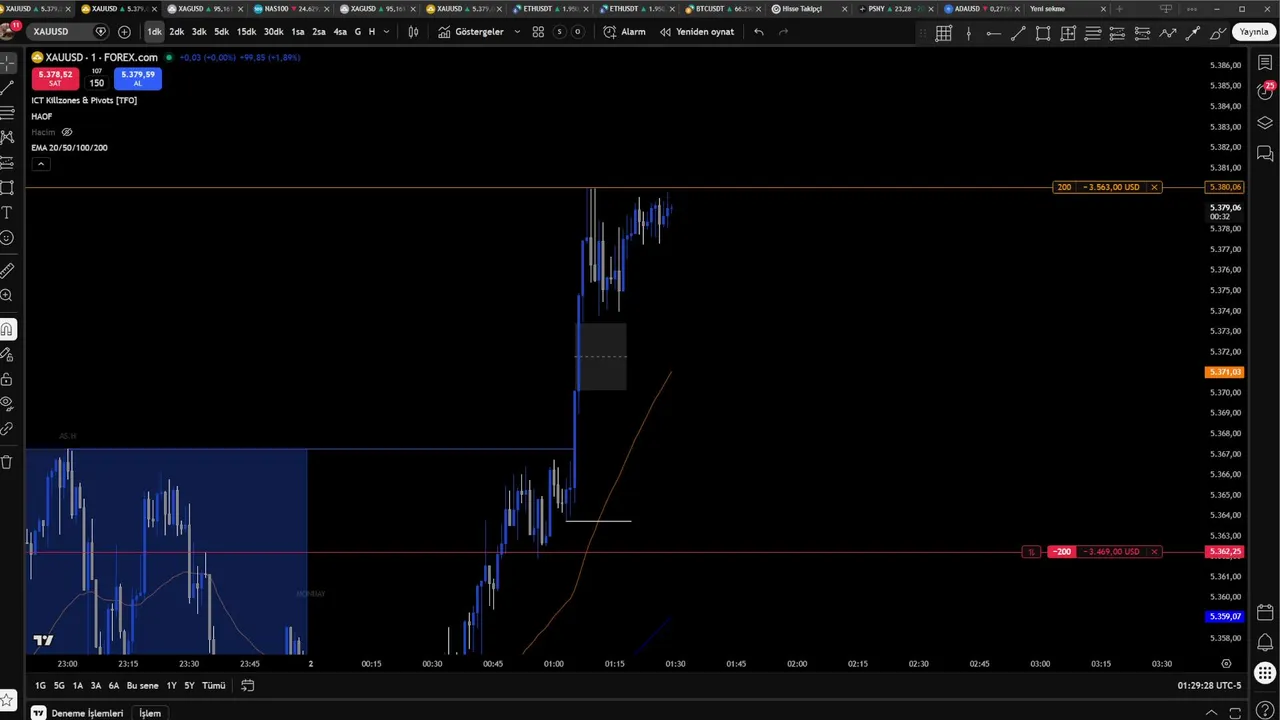
Task: Set date range to 1G
Action: 40,686
